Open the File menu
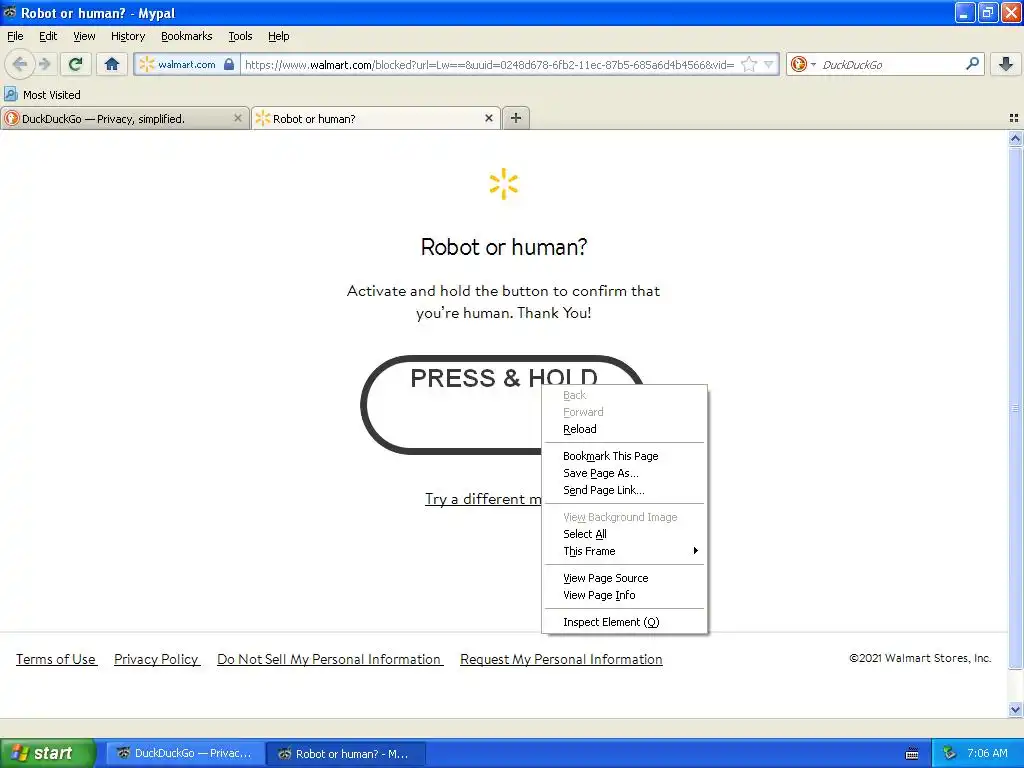1024x768 pixels. (x=15, y=36)
